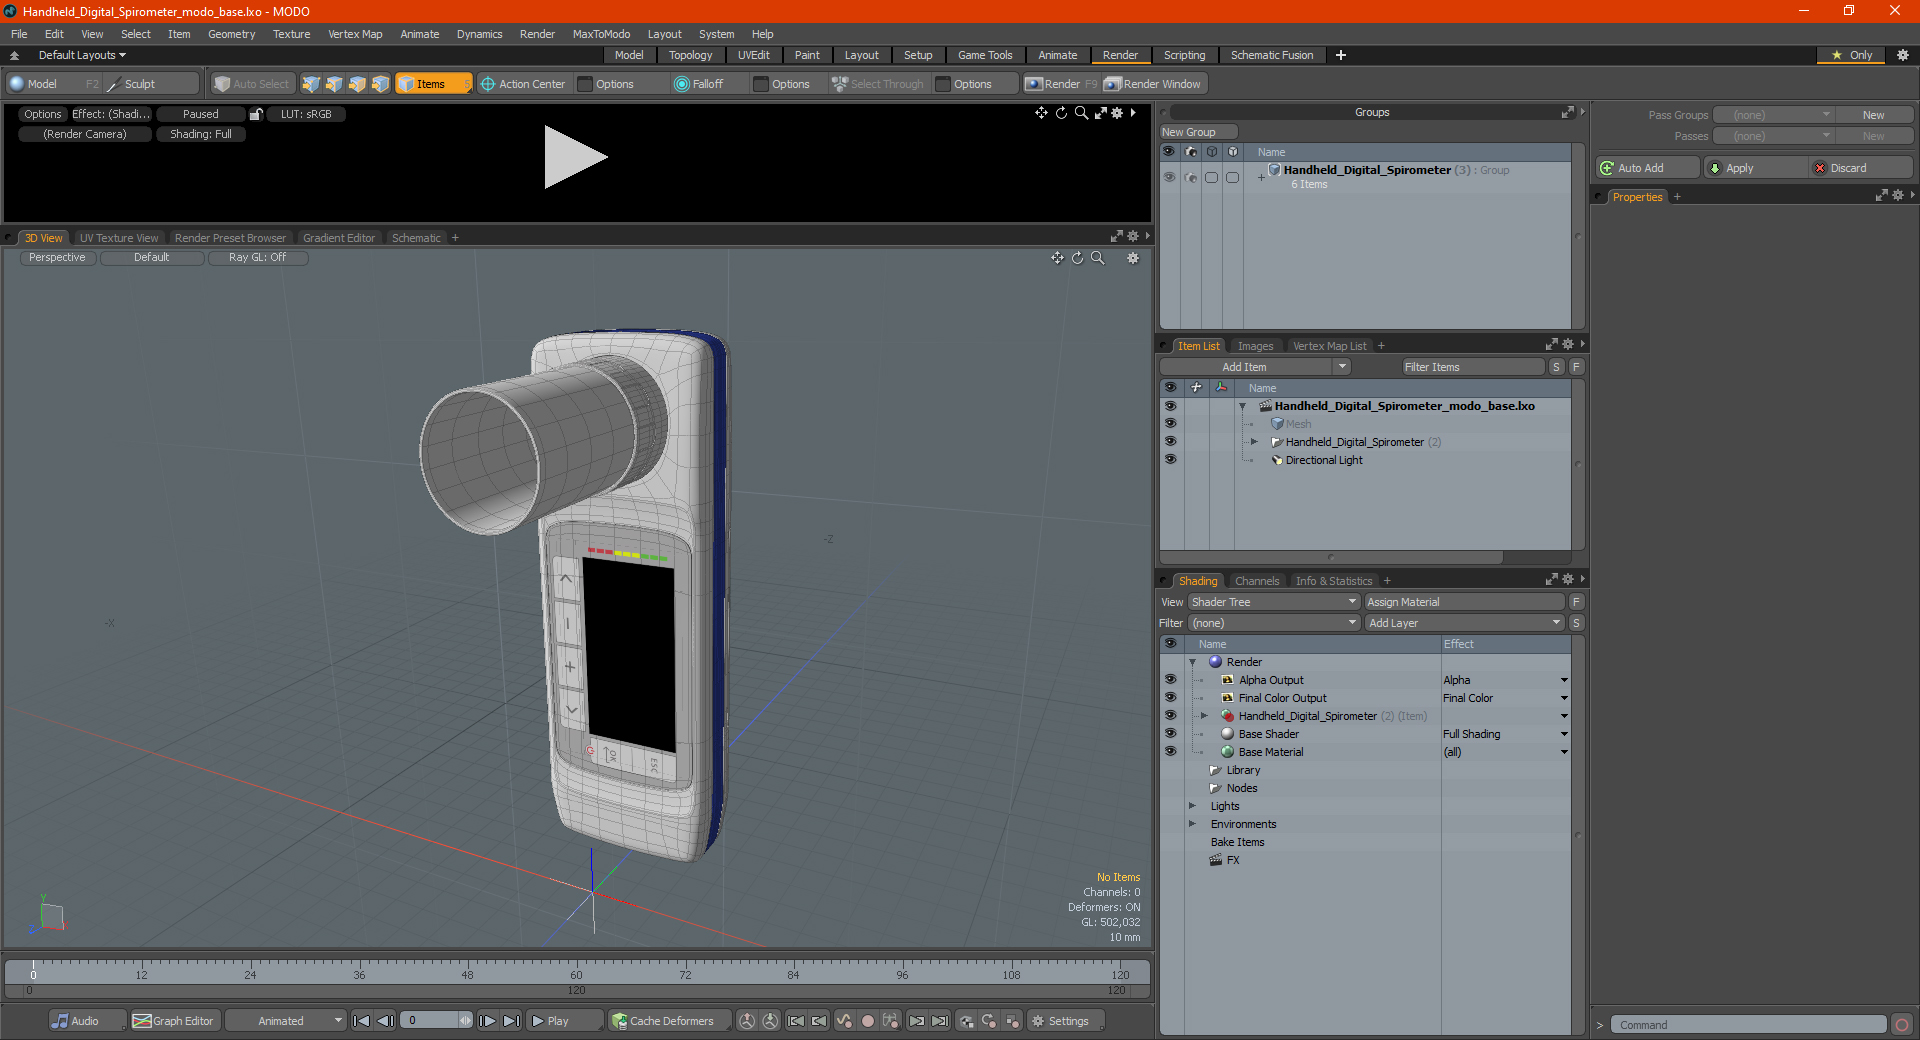
Task: Open the Geometry menu
Action: 231,34
